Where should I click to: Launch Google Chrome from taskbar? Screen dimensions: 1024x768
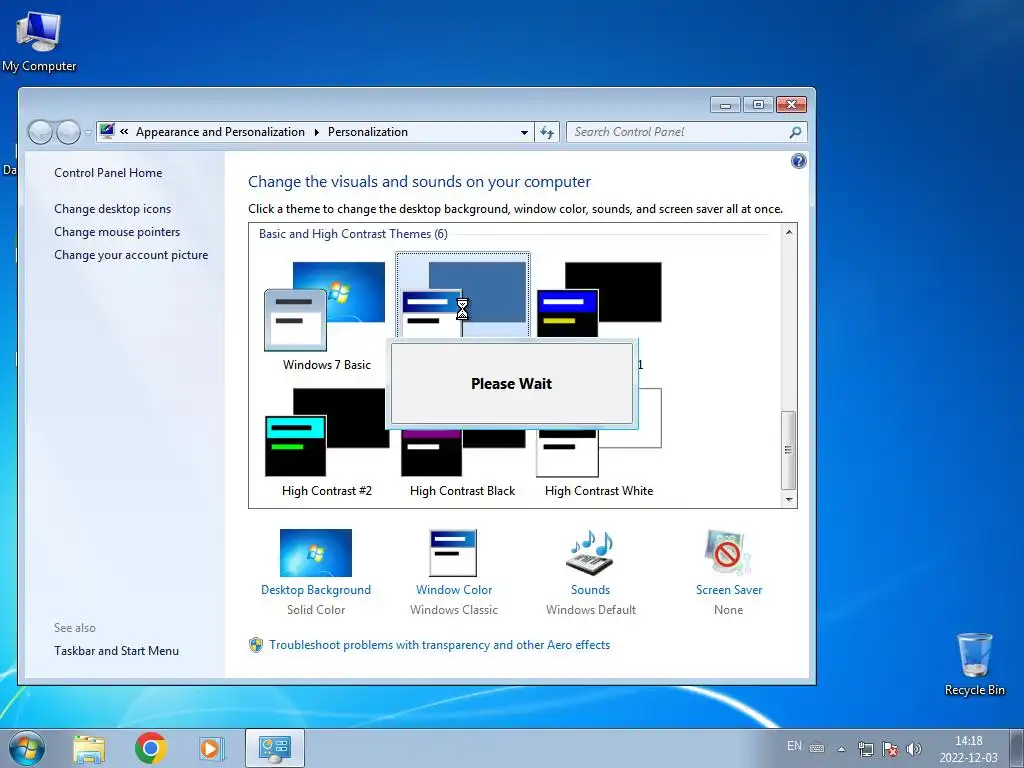pos(150,748)
